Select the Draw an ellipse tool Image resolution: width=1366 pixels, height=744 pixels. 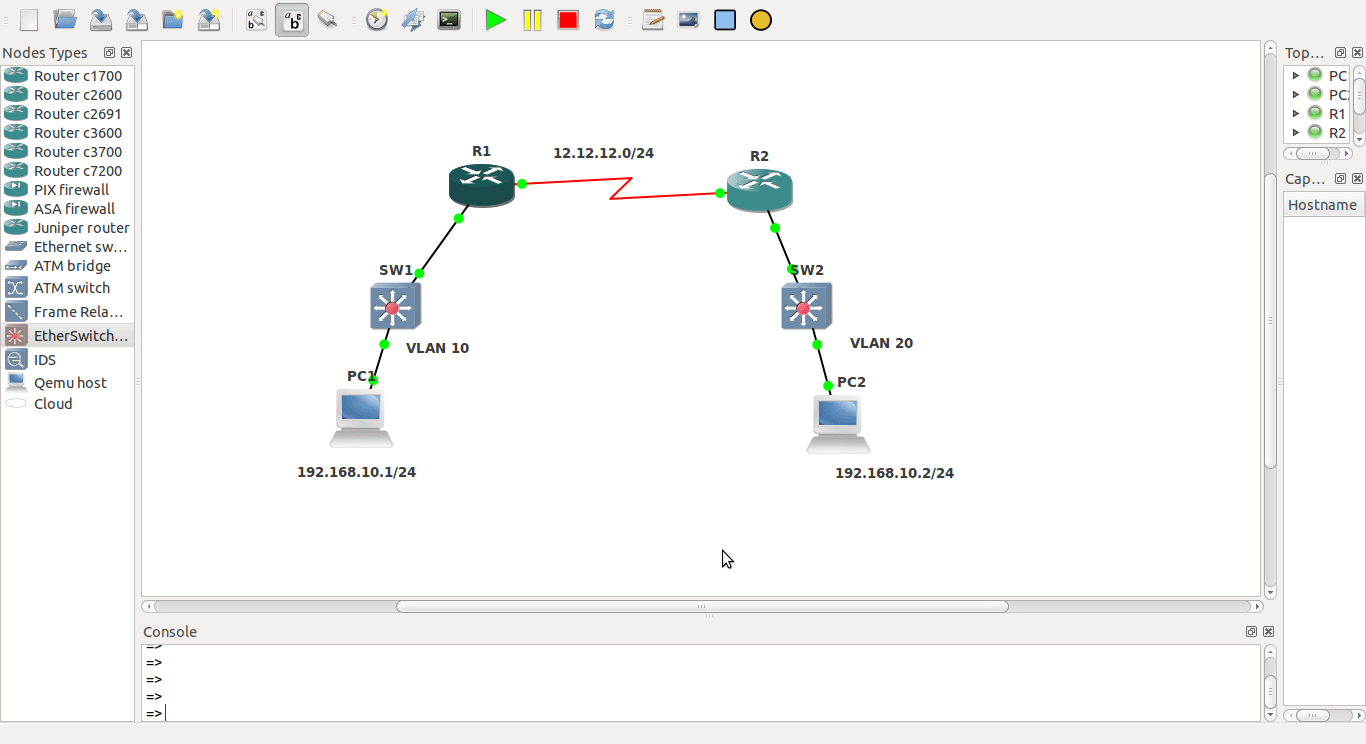[761, 19]
